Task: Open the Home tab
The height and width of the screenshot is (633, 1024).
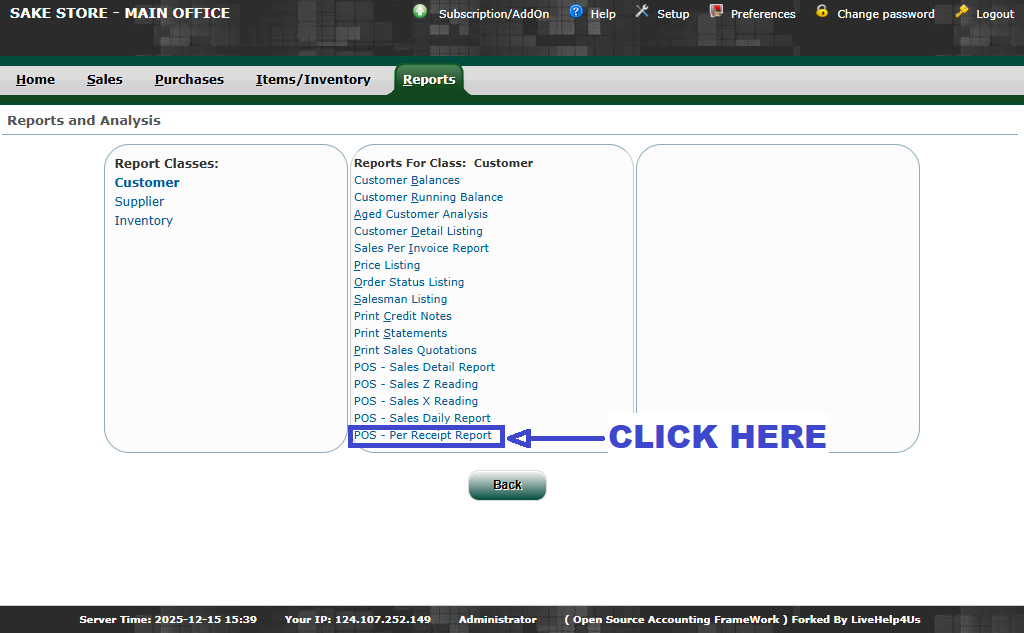Action: coord(35,80)
